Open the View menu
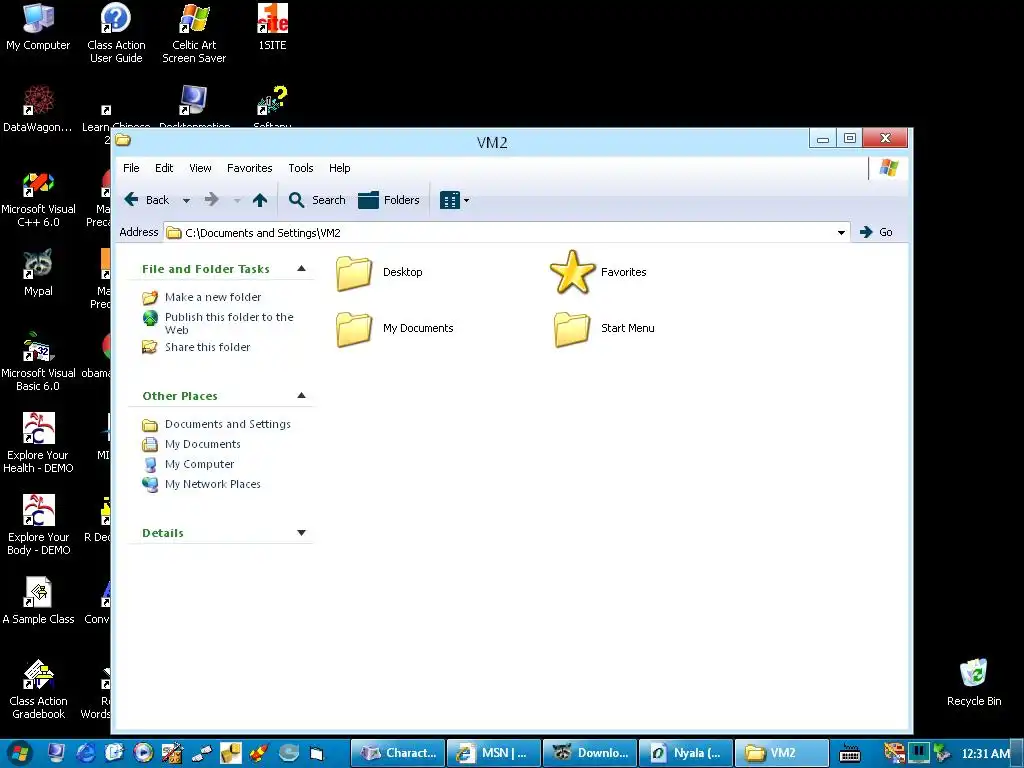 pyautogui.click(x=200, y=168)
